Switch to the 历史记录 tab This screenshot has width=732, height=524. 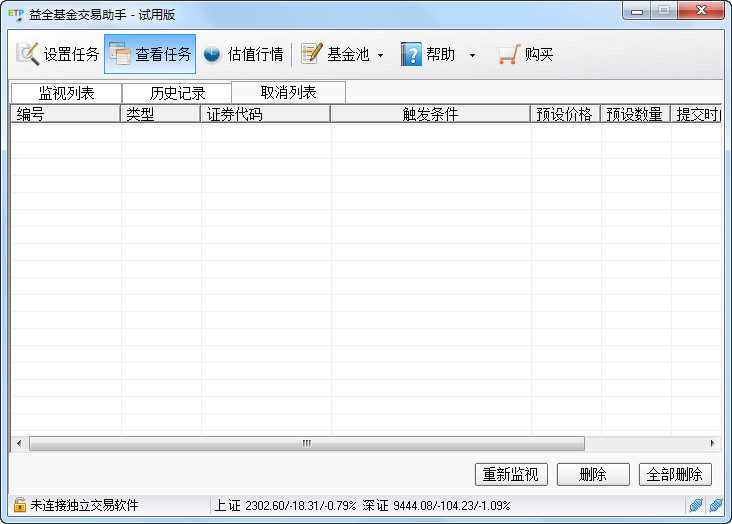click(x=177, y=93)
